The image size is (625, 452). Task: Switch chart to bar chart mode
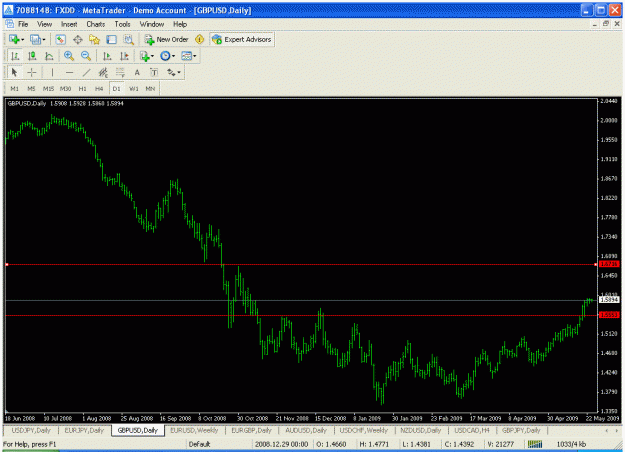coord(15,56)
